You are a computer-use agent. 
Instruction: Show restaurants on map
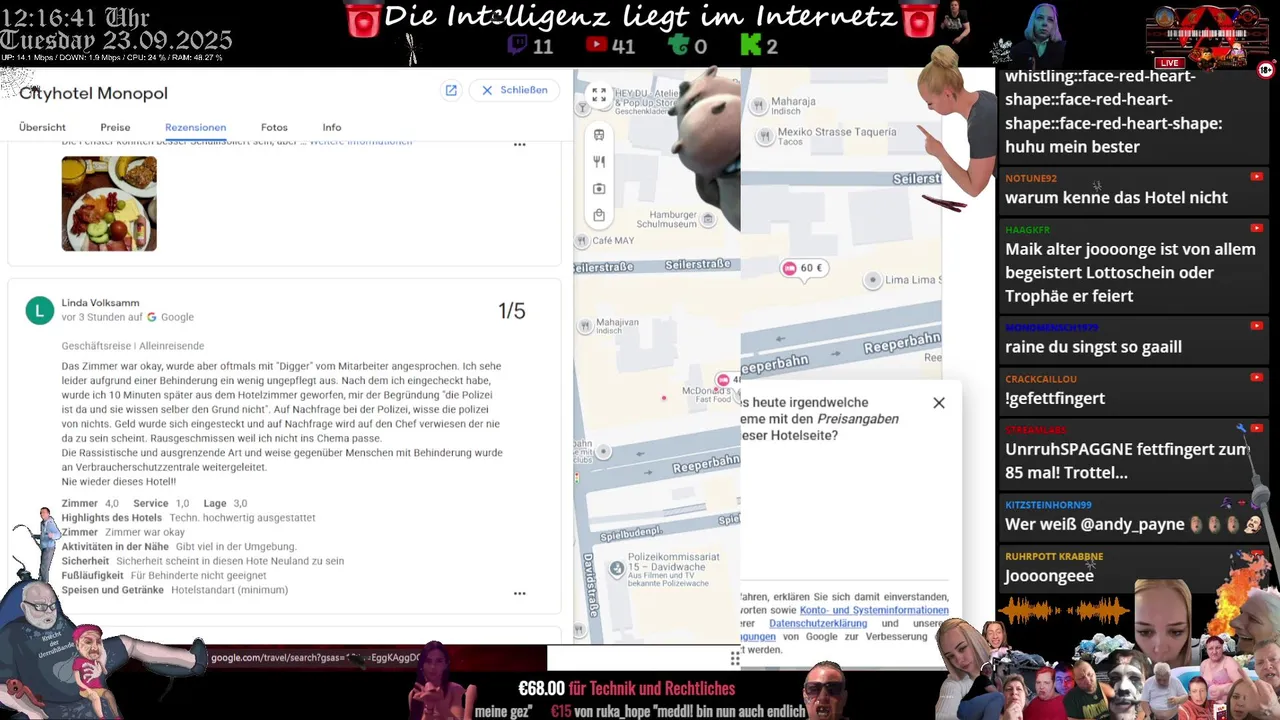598,161
